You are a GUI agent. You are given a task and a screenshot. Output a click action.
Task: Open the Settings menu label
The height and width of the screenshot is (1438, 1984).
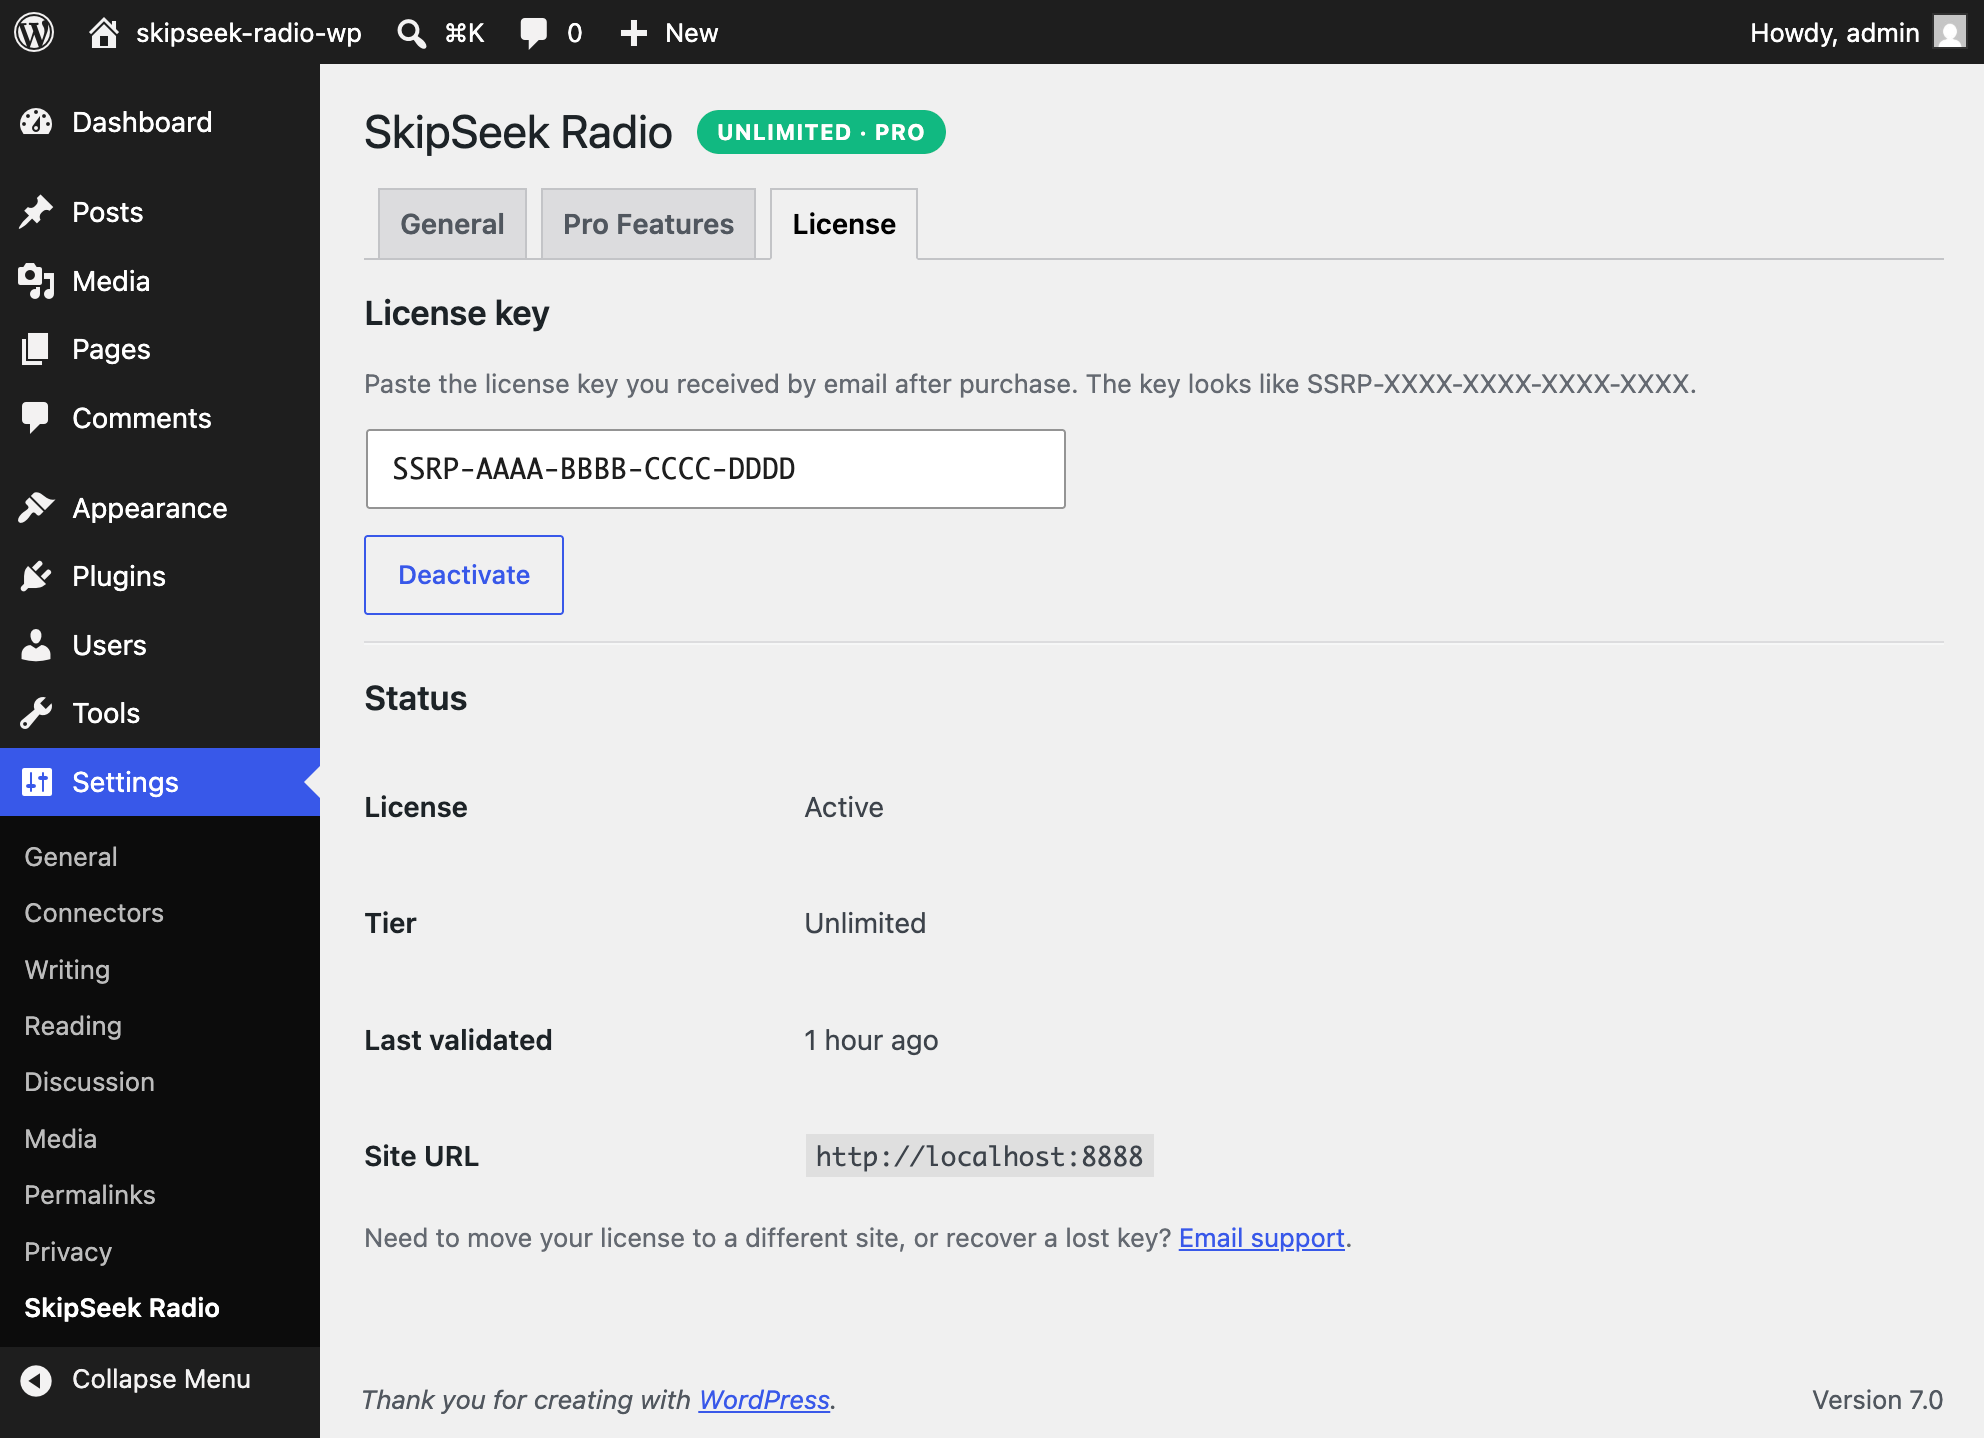click(x=125, y=782)
